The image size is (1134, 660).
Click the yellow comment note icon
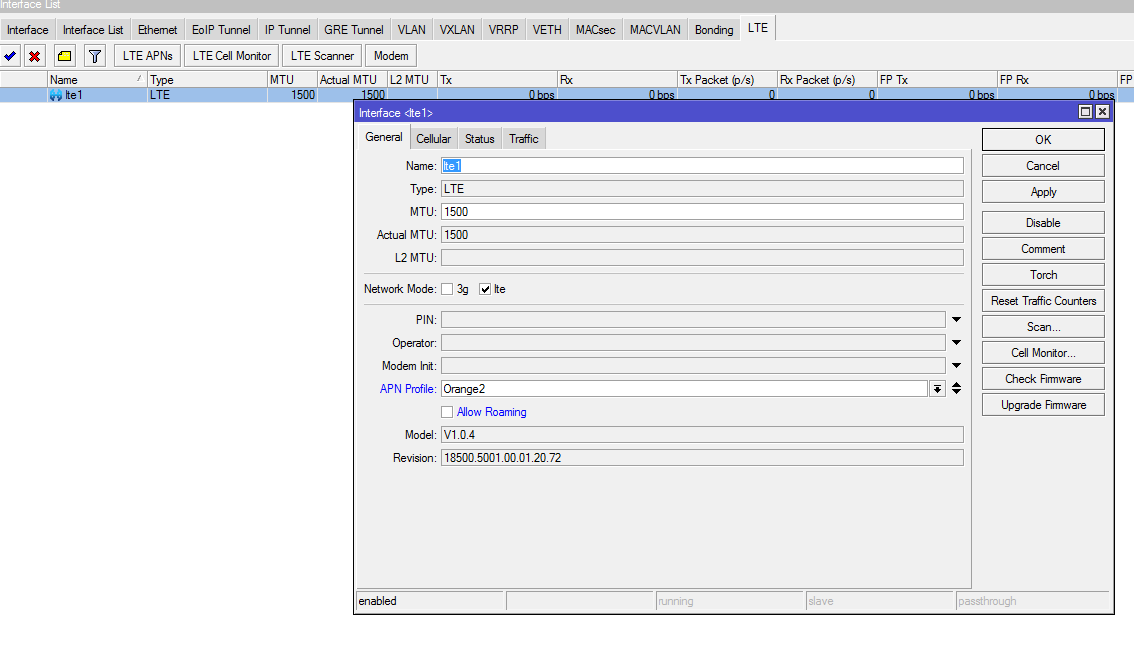(64, 56)
